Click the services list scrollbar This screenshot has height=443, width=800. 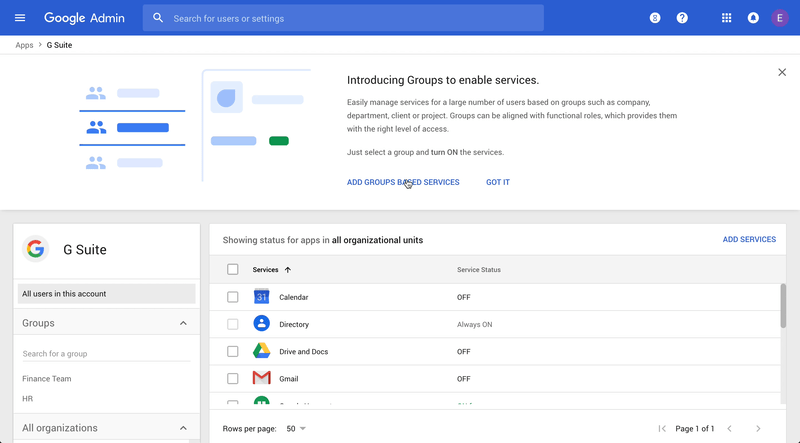(783, 306)
